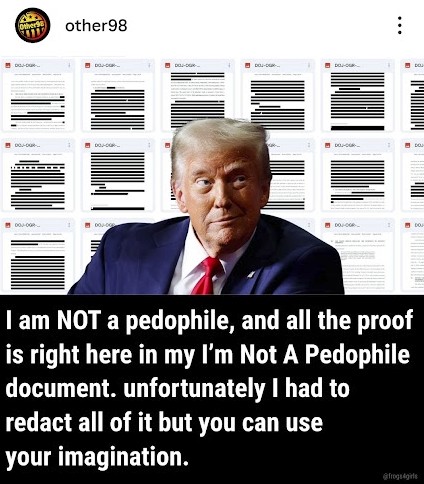
Task: Open kebab menu of second middle-row DOJ-OGR document
Action: (x=149, y=145)
